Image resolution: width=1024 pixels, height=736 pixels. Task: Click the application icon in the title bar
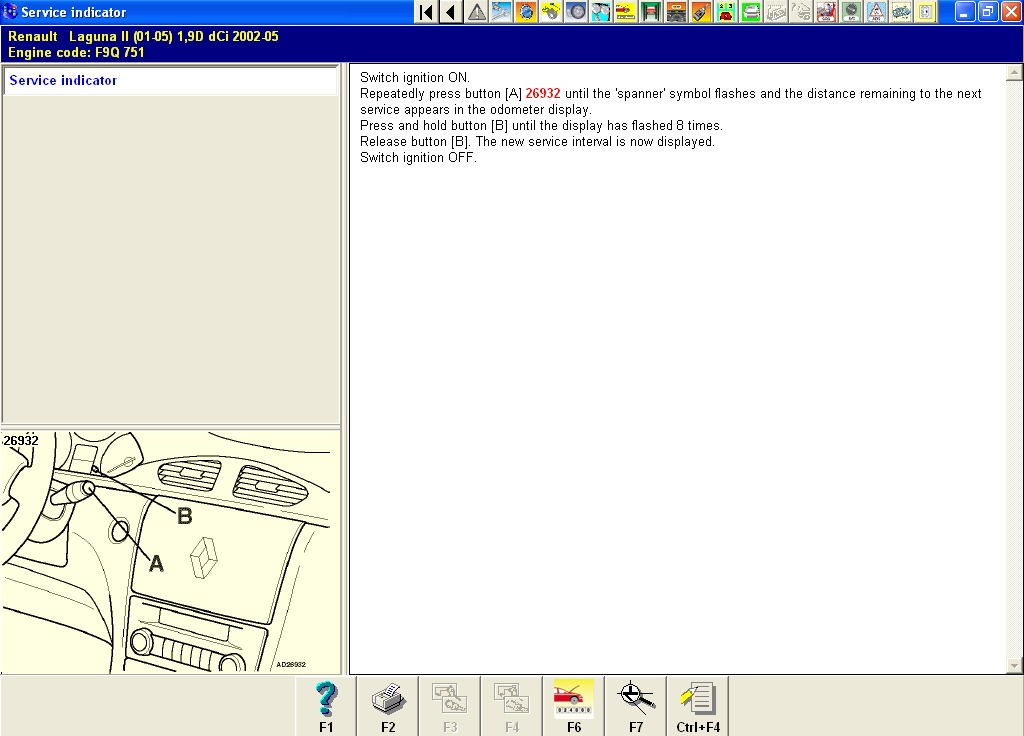click(x=10, y=12)
